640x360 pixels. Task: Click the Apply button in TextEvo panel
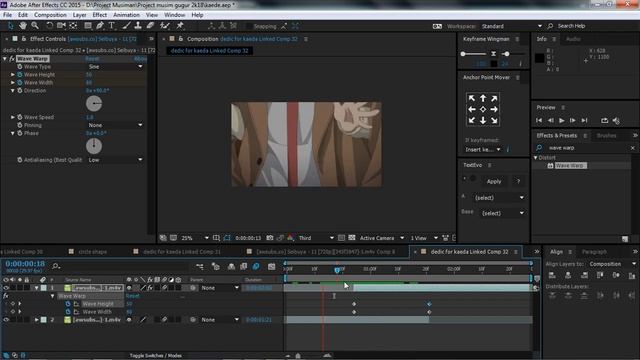pos(493,181)
